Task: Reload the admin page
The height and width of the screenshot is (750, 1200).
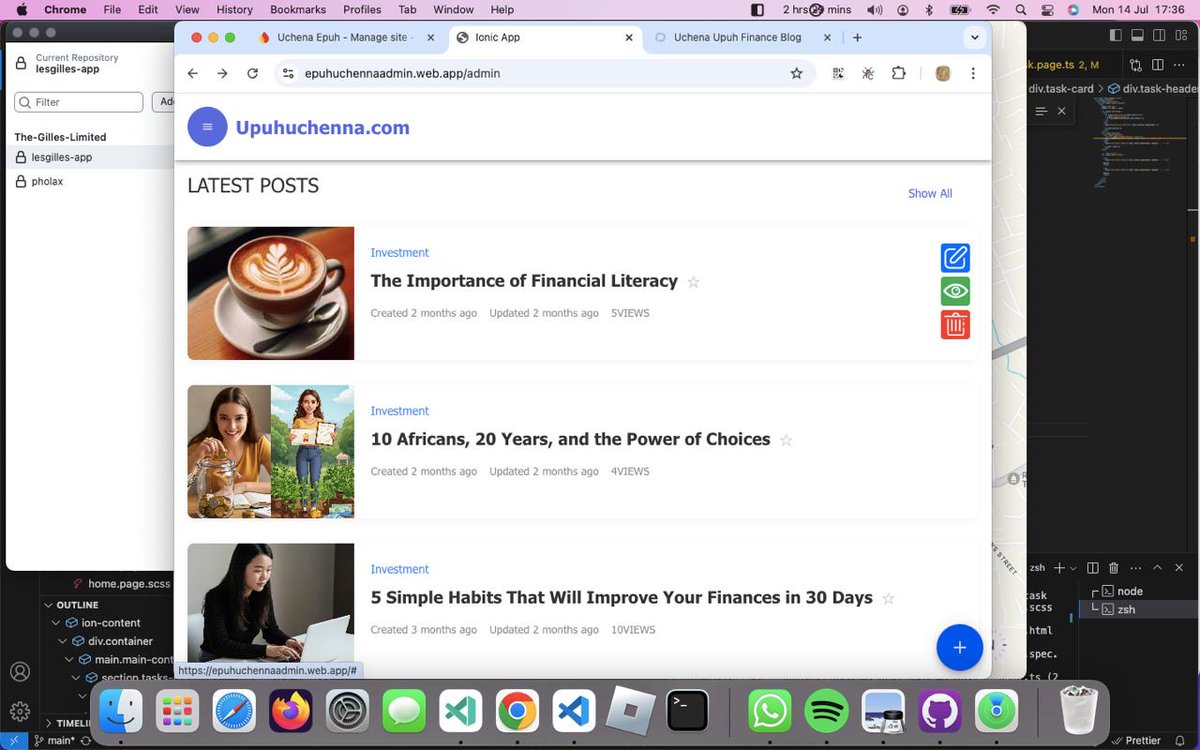Action: pyautogui.click(x=252, y=73)
